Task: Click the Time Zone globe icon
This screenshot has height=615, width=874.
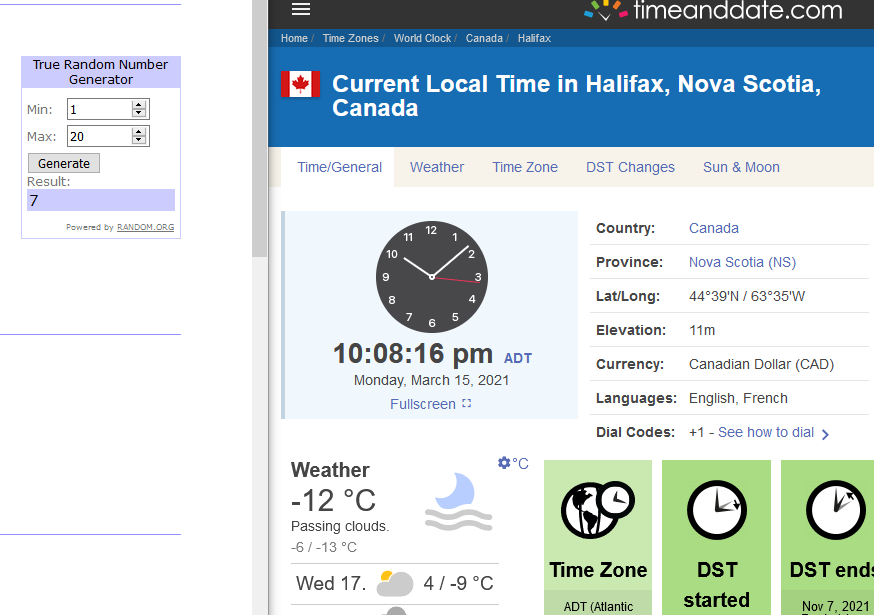Action: click(x=598, y=509)
